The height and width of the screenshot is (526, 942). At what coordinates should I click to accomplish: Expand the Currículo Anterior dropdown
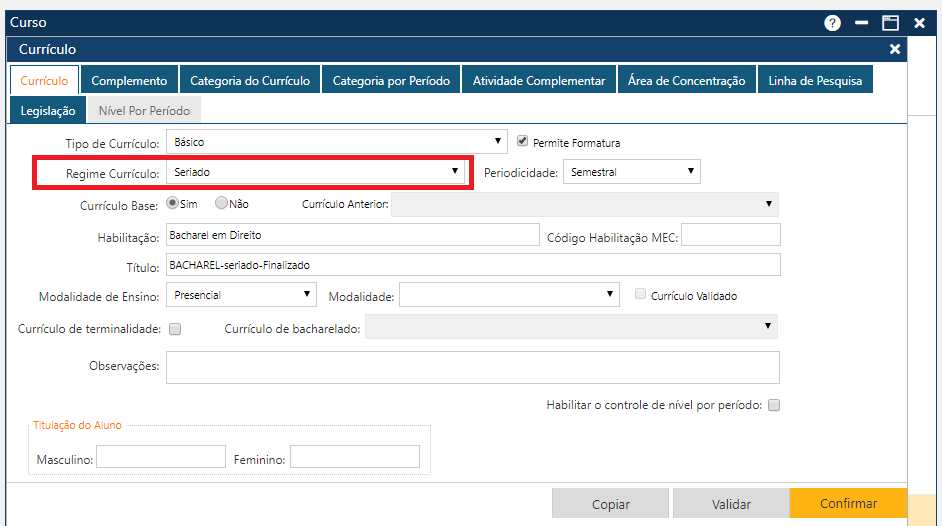click(585, 204)
